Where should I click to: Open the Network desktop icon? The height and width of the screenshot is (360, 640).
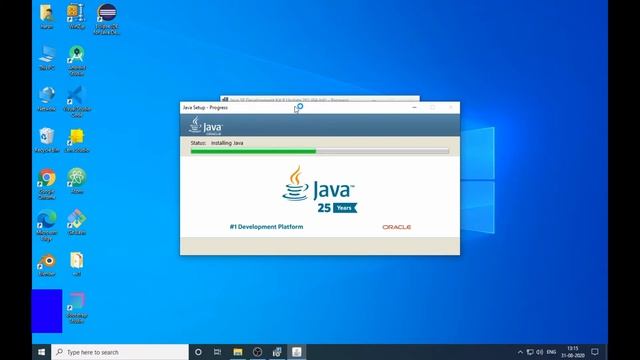pyautogui.click(x=47, y=99)
